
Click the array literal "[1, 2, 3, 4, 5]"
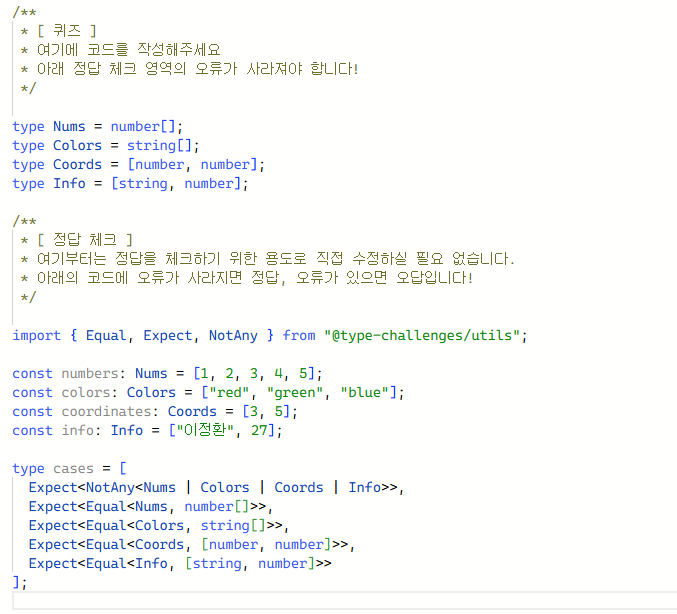pyautogui.click(x=254, y=373)
